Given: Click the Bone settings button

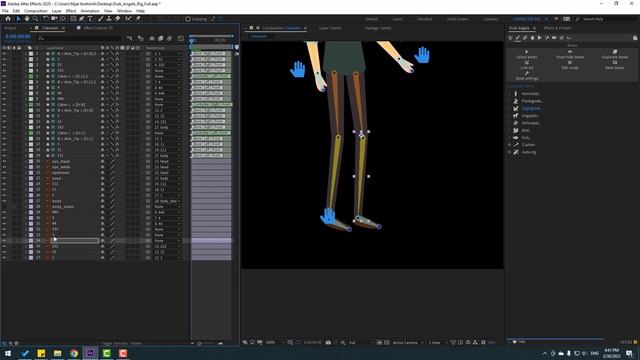Looking at the screenshot, I should click(x=527, y=76).
